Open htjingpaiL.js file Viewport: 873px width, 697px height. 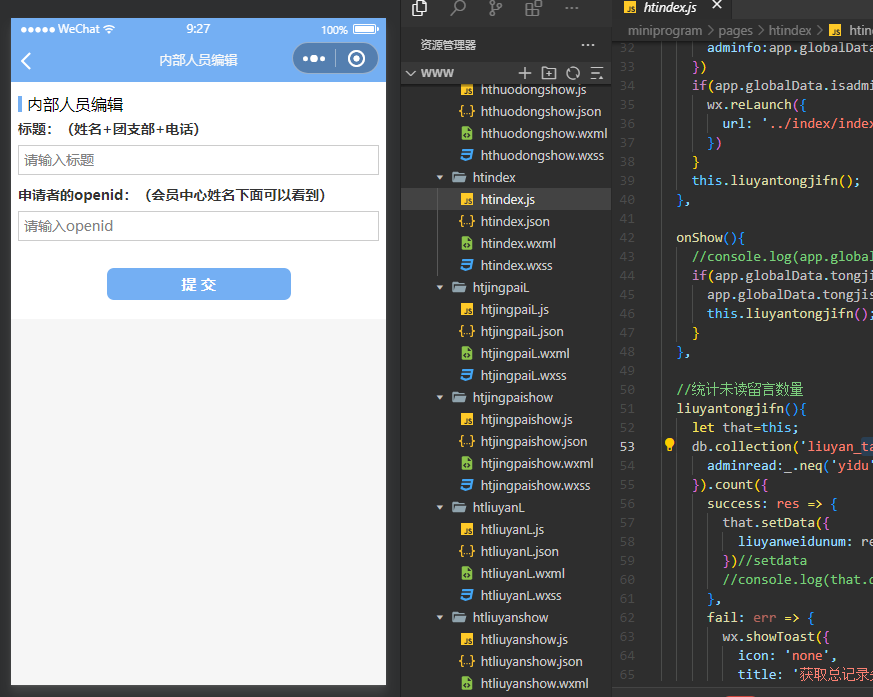pos(506,310)
